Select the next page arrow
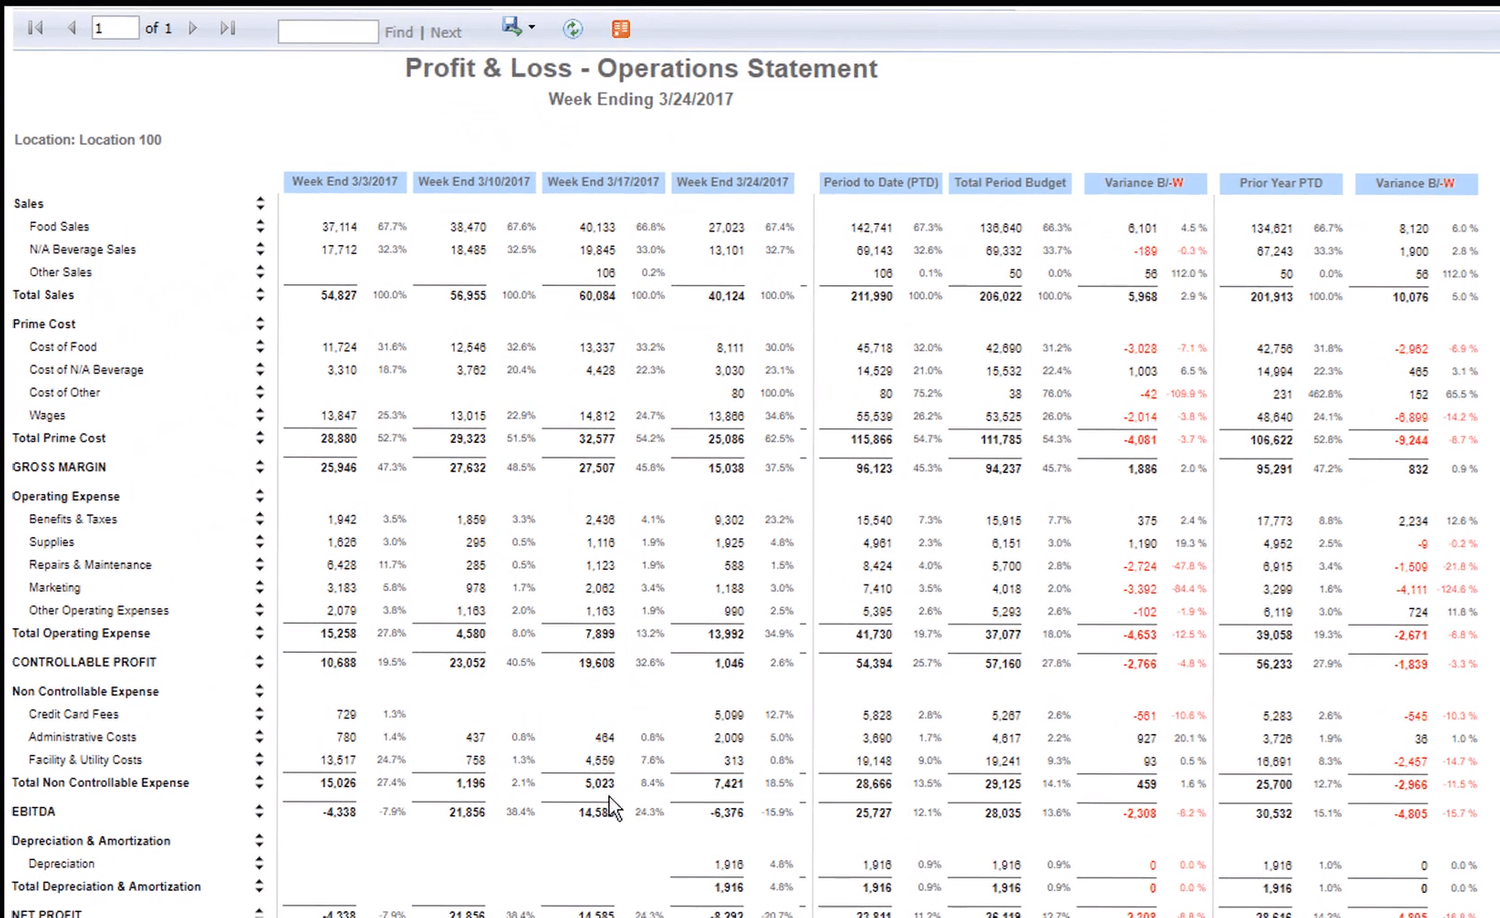This screenshot has width=1500, height=918. pos(192,28)
